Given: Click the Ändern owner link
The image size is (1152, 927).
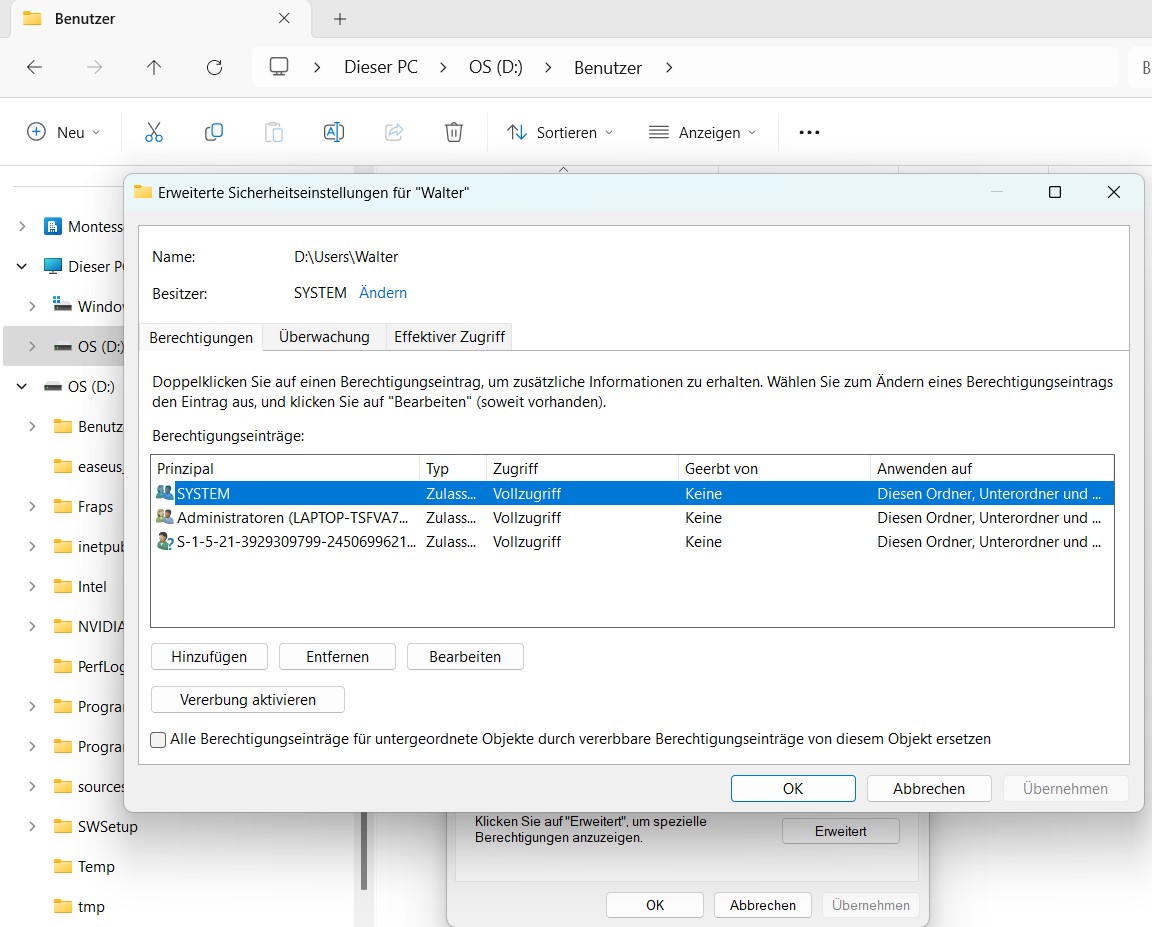Looking at the screenshot, I should tap(383, 292).
